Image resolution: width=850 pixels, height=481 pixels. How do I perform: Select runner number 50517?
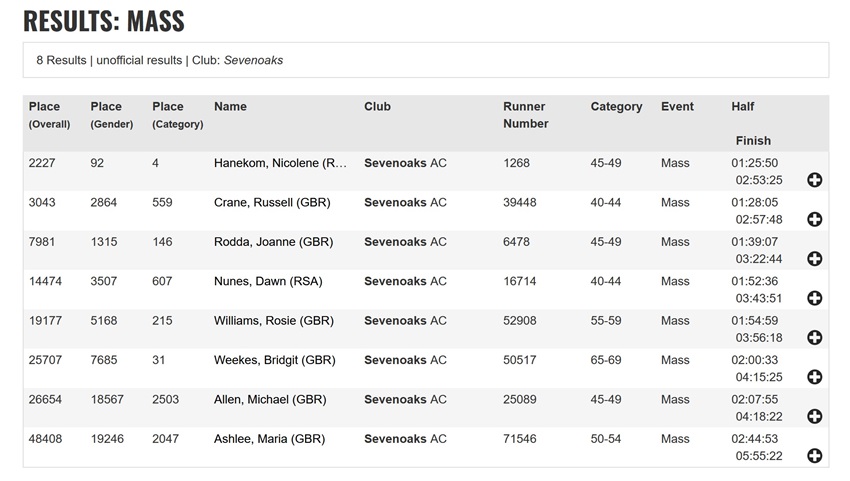(x=519, y=360)
